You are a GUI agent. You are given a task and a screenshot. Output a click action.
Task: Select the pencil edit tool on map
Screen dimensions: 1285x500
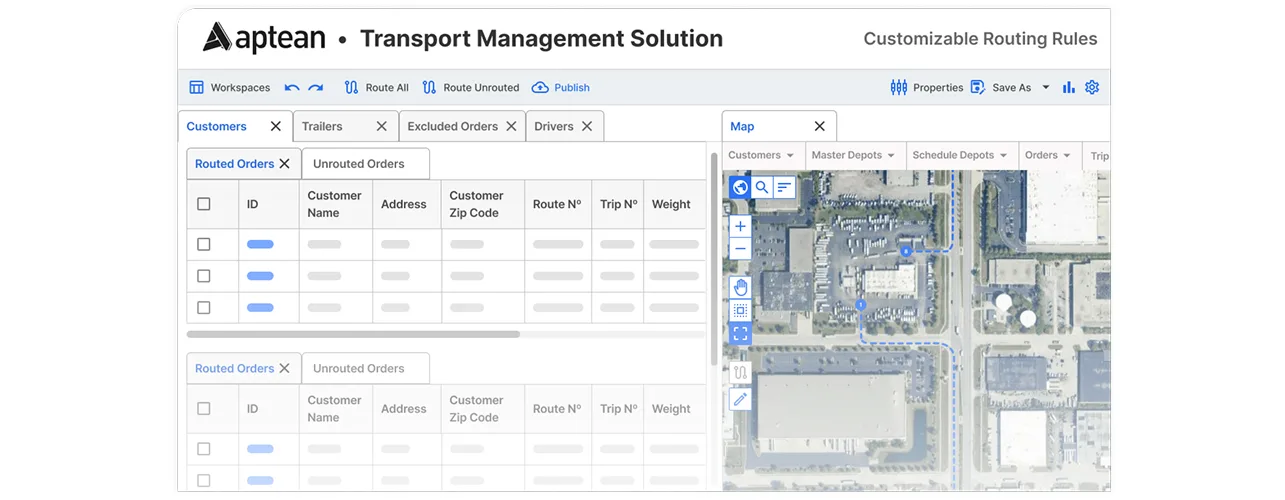tap(740, 399)
